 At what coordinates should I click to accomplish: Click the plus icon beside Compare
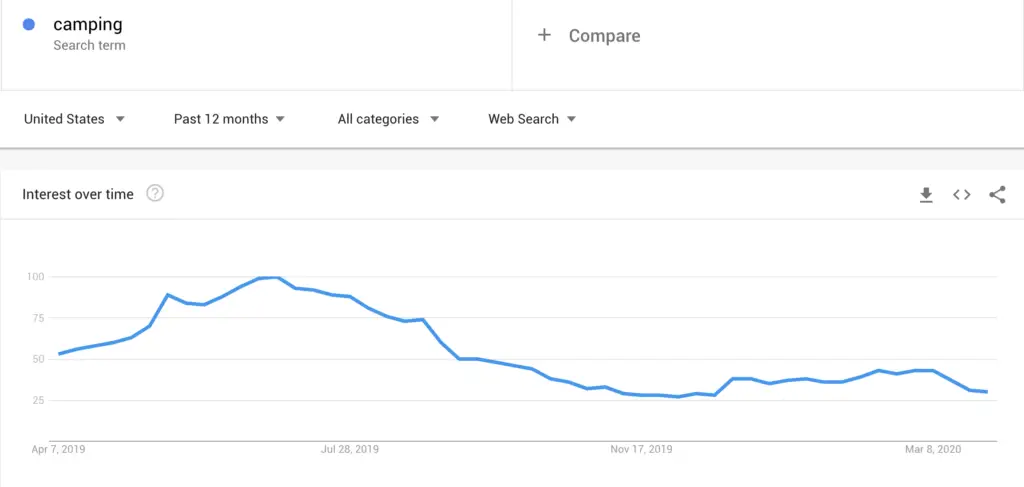(544, 35)
